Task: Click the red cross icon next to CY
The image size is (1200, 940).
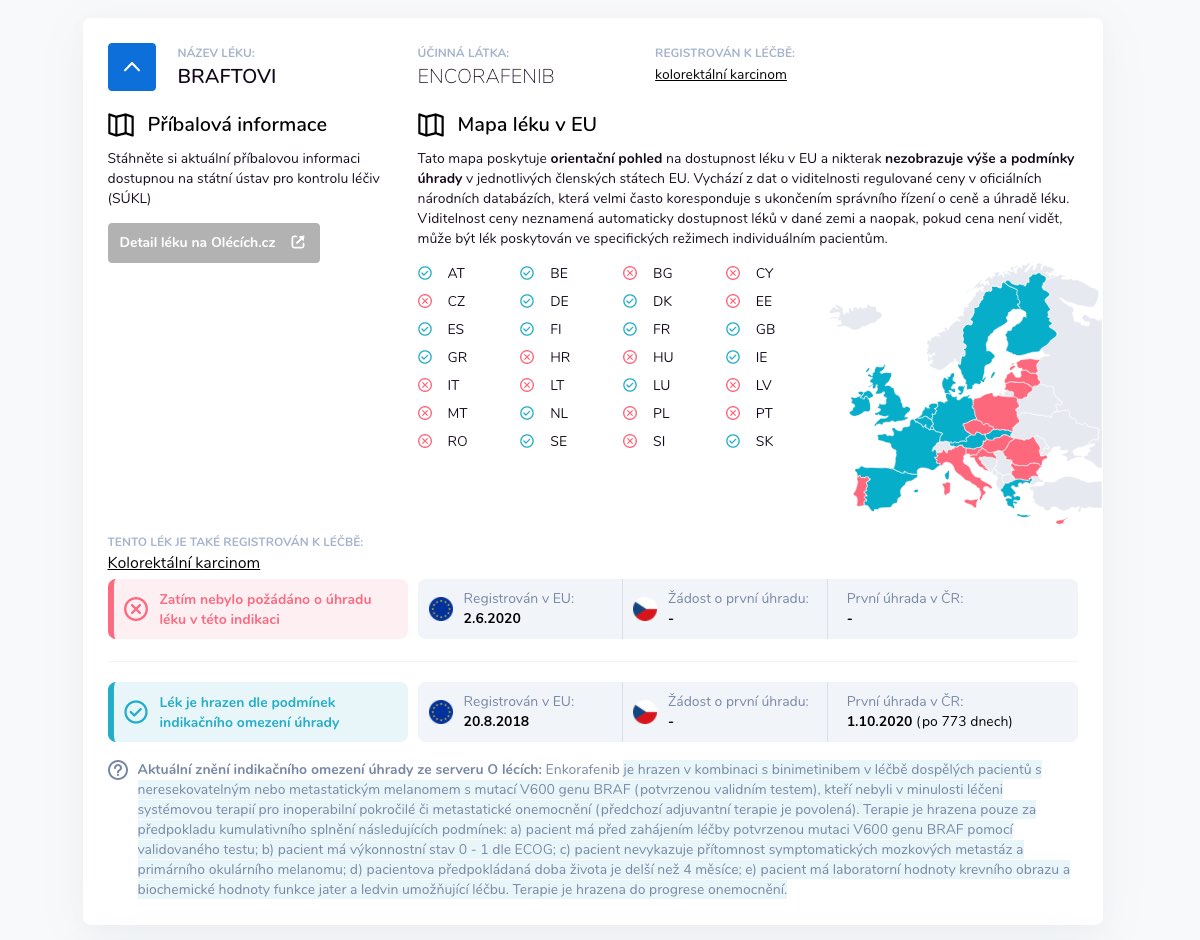Action: 733,273
